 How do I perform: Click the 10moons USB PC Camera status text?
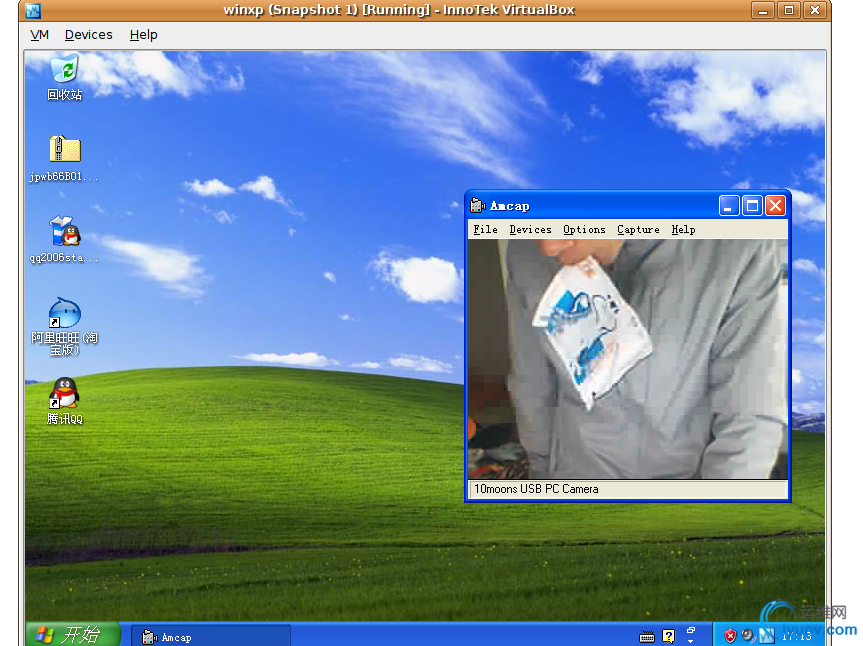536,489
